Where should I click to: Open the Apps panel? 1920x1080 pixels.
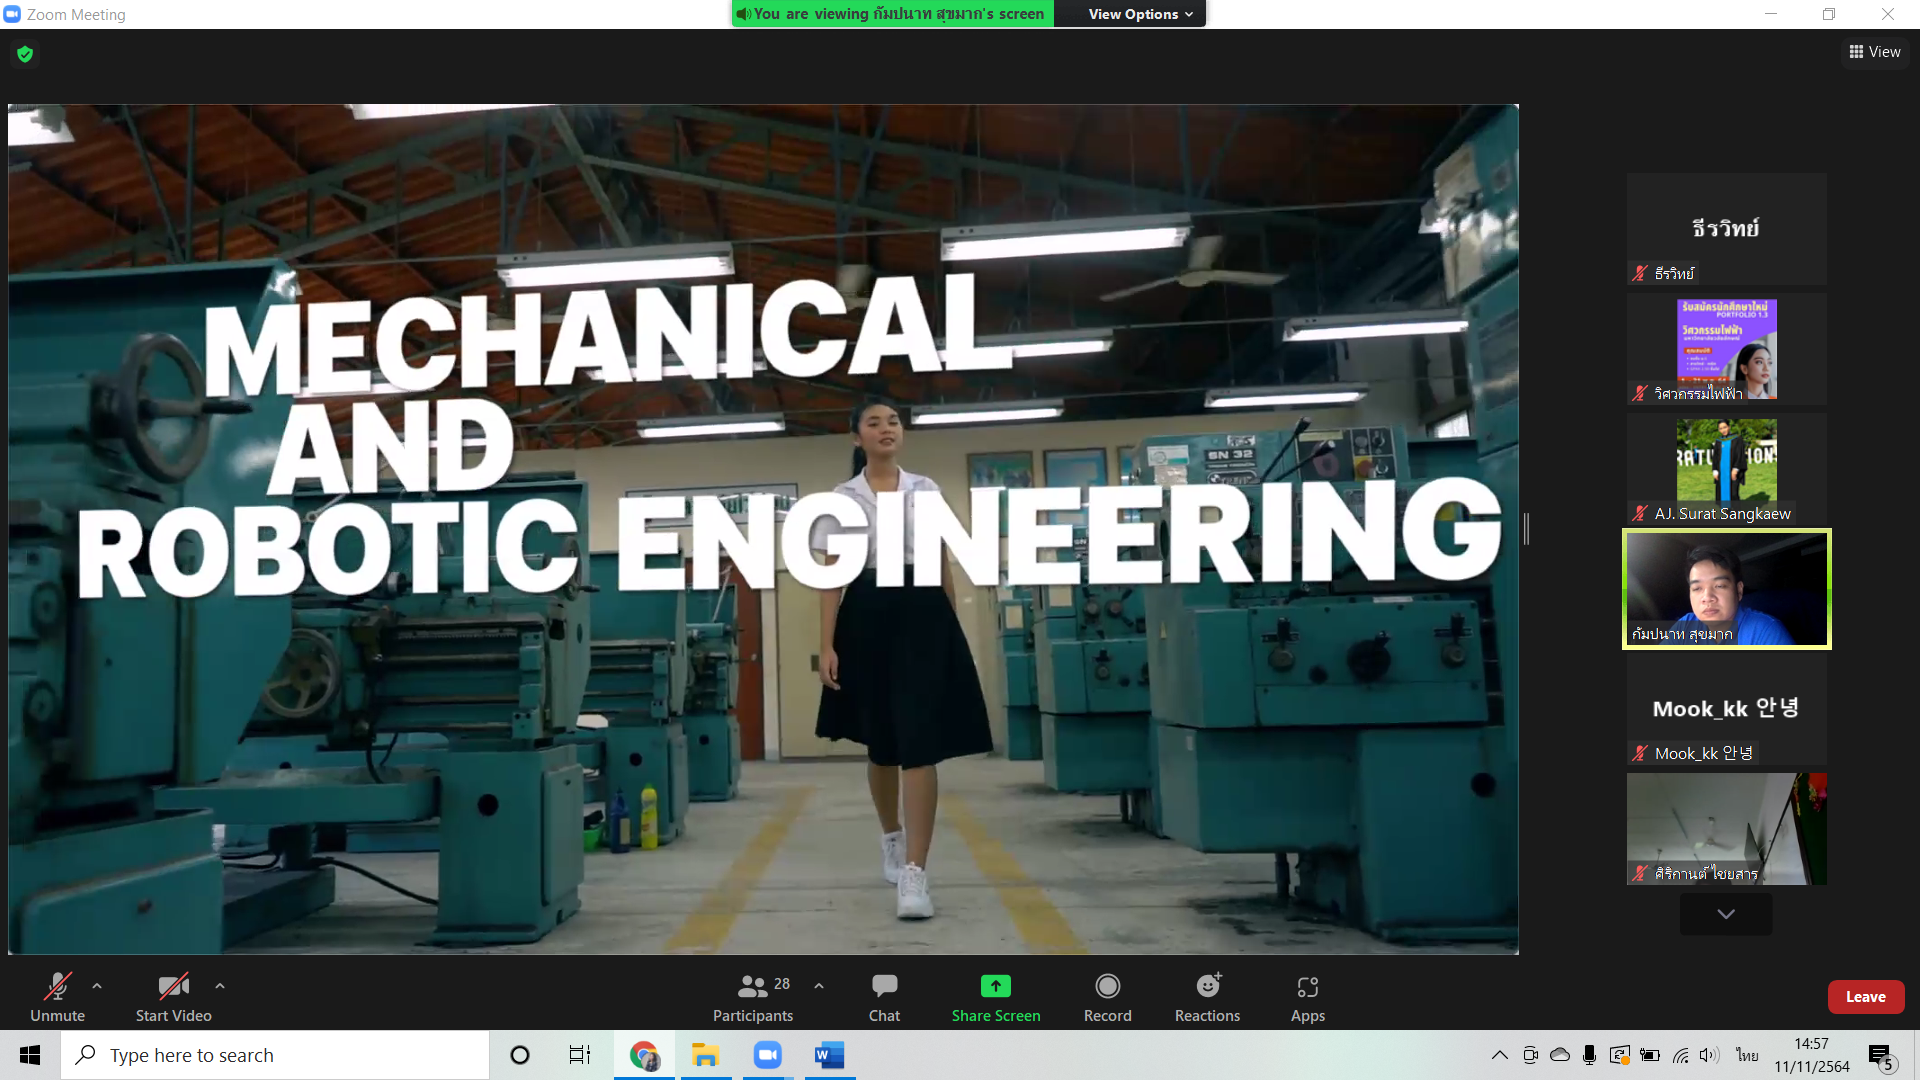pos(1307,997)
